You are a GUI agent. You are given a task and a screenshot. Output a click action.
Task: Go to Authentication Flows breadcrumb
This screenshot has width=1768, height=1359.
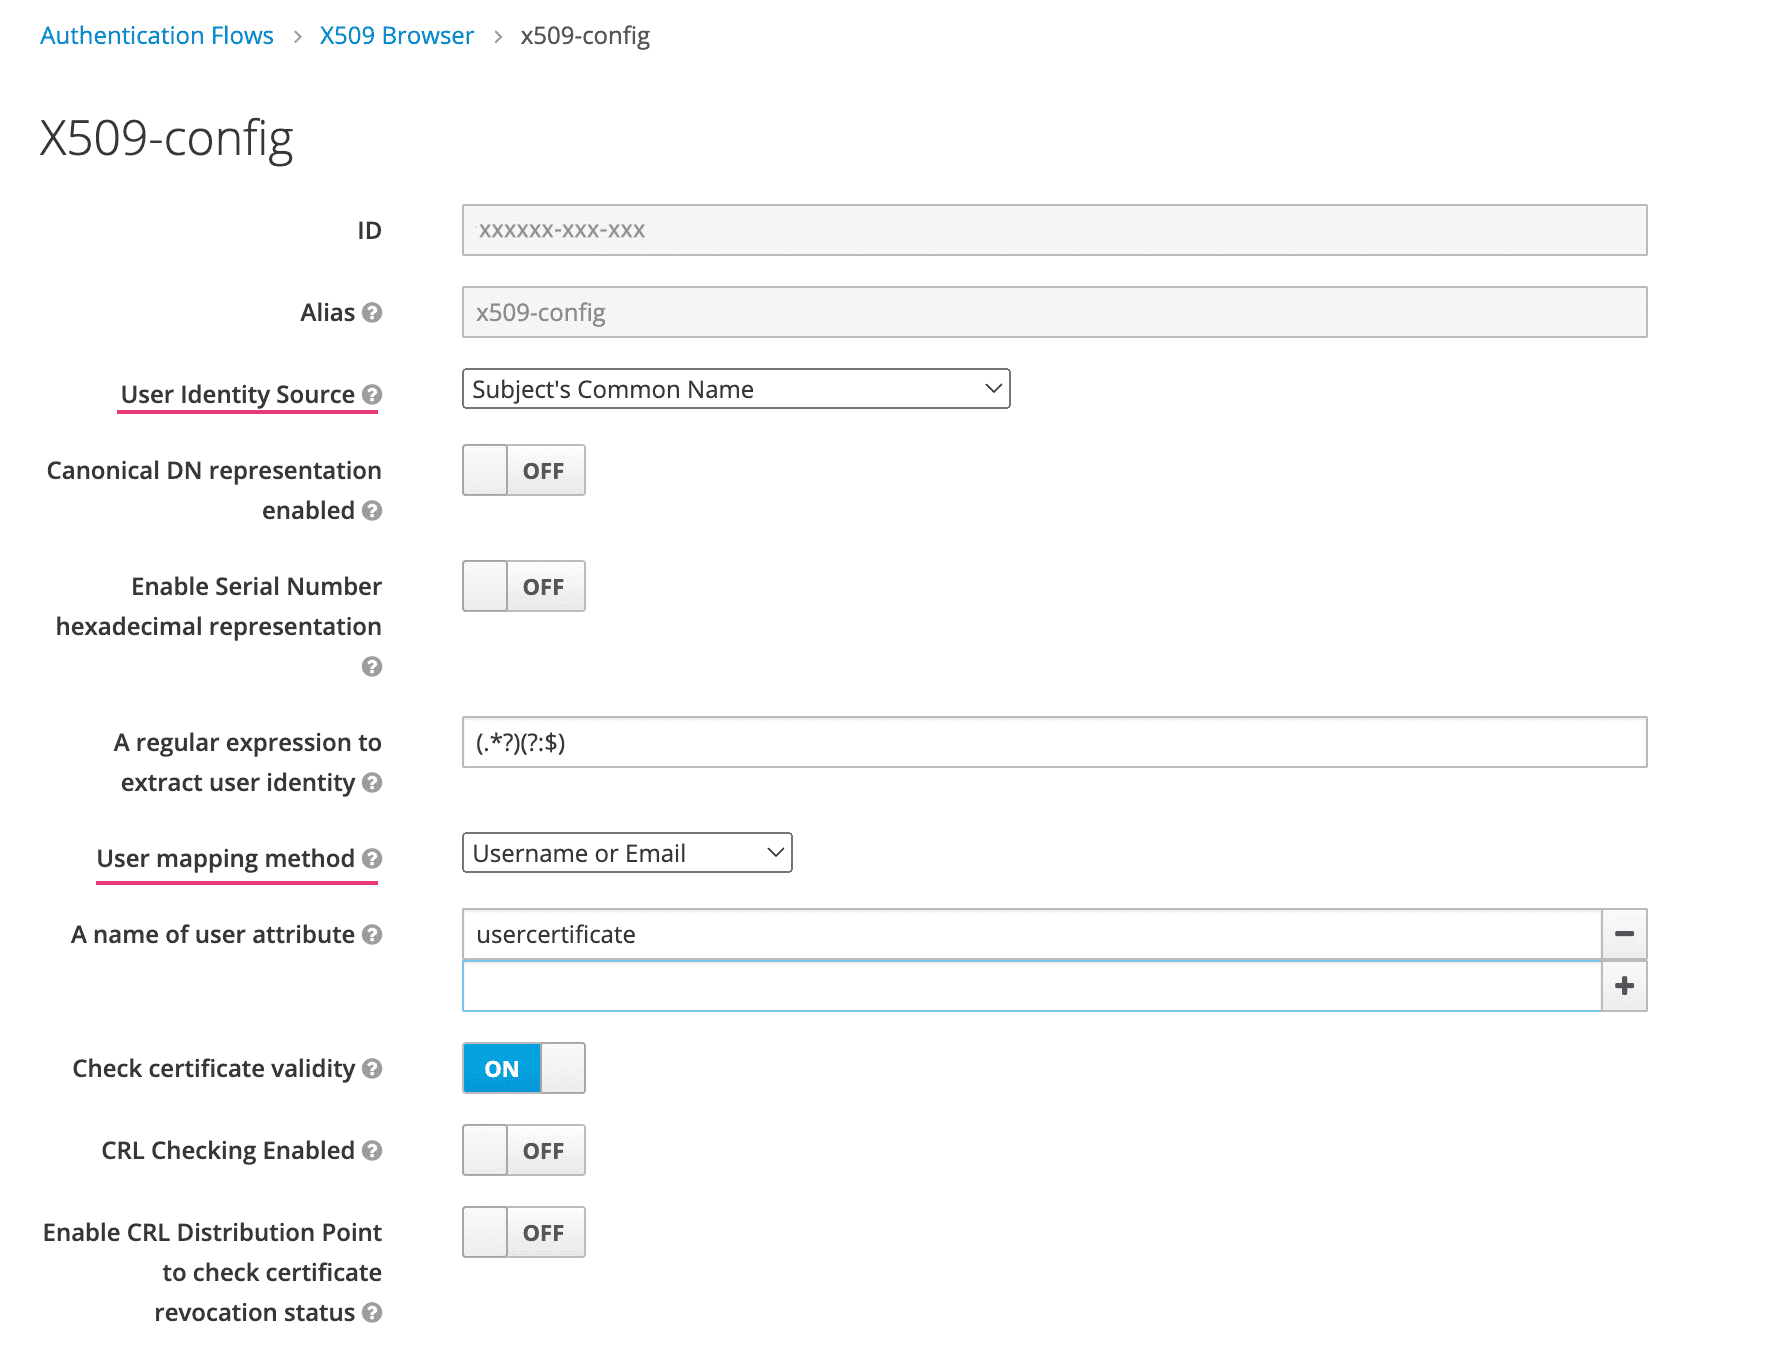pos(157,36)
